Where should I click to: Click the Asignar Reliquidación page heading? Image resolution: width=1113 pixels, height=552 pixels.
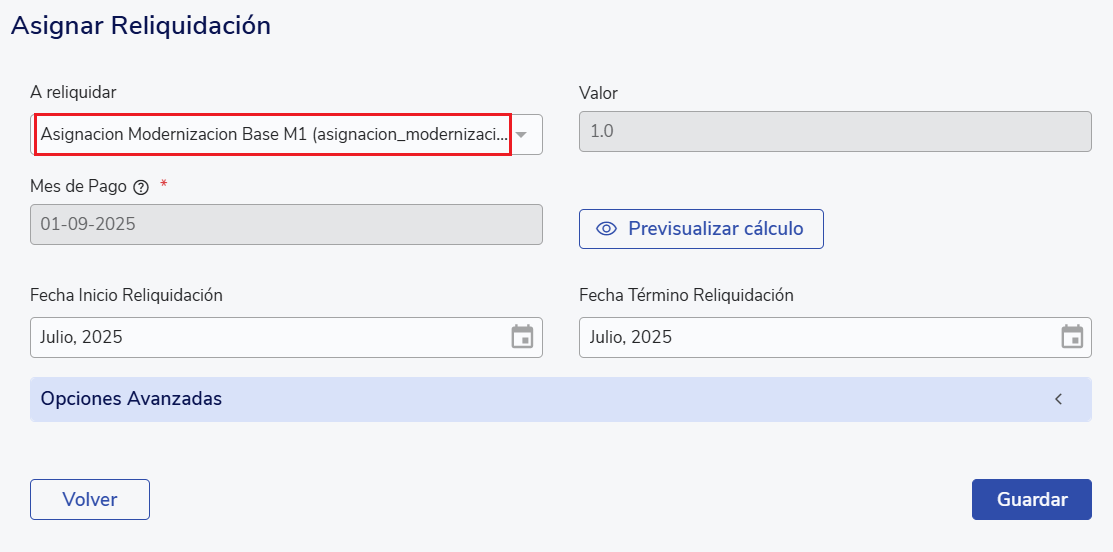pyautogui.click(x=141, y=26)
